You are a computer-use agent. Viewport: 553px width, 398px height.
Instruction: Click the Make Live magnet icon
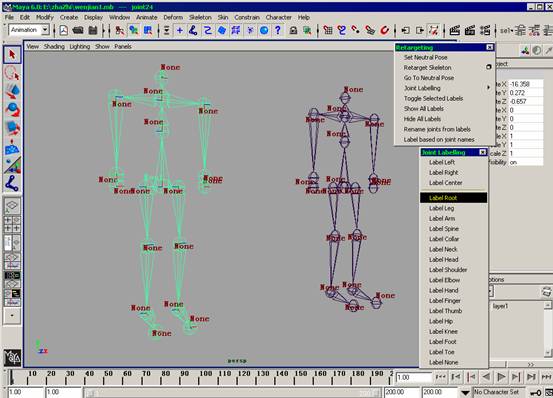click(x=384, y=30)
